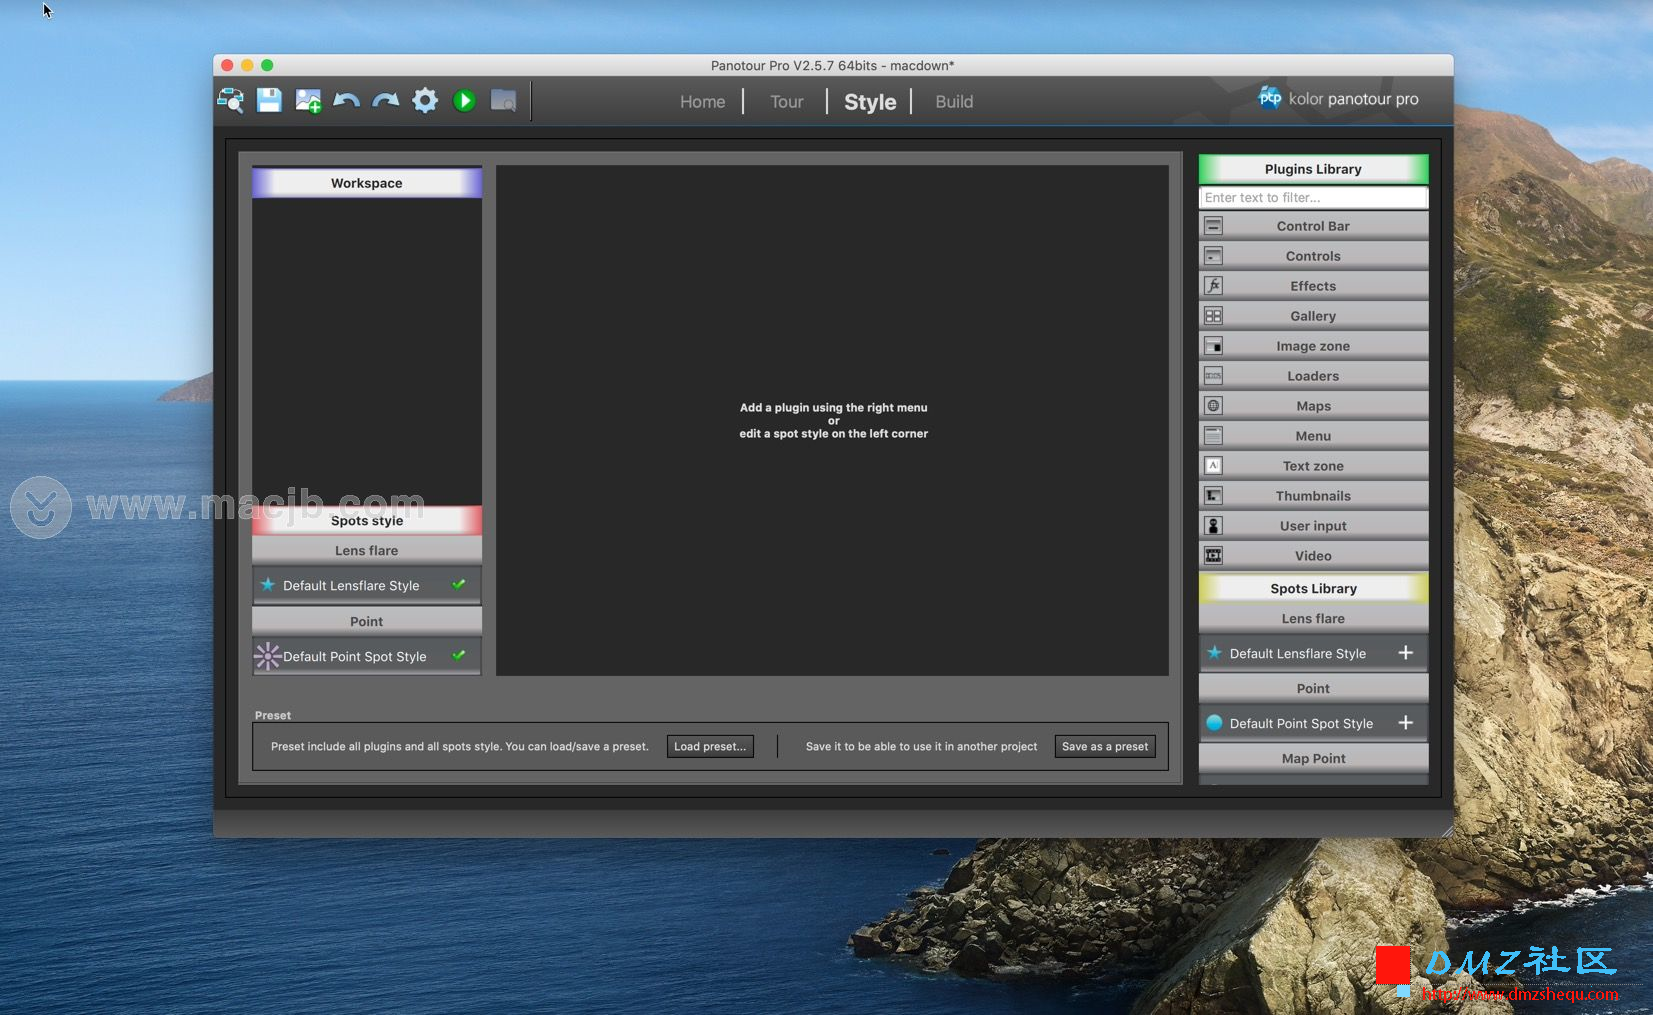
Task: Click the Save as a preset button
Action: click(x=1105, y=746)
